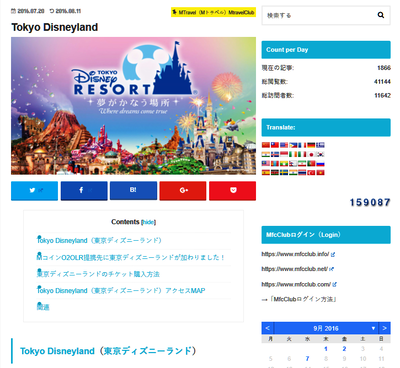Go to next month in calendar
The width and height of the screenshot is (400, 368).
tap(384, 328)
